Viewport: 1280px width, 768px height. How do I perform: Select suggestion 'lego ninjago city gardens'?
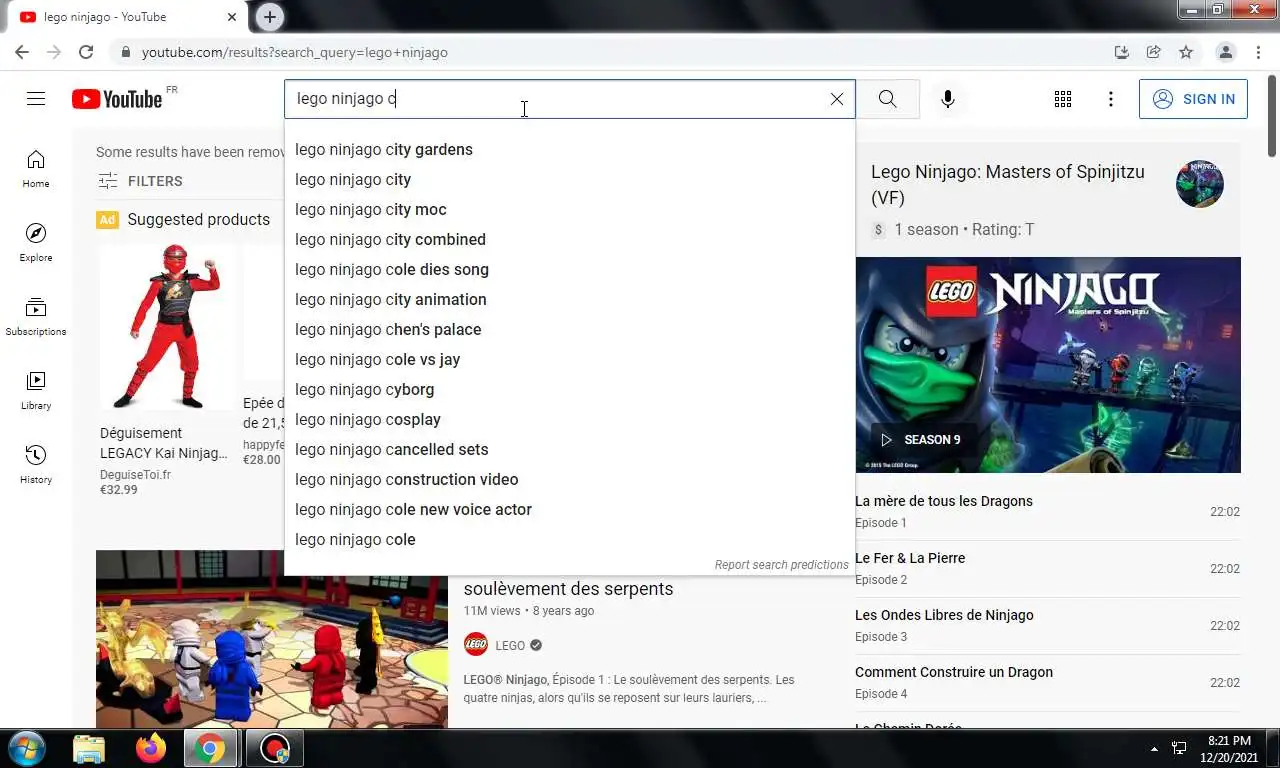click(570, 150)
